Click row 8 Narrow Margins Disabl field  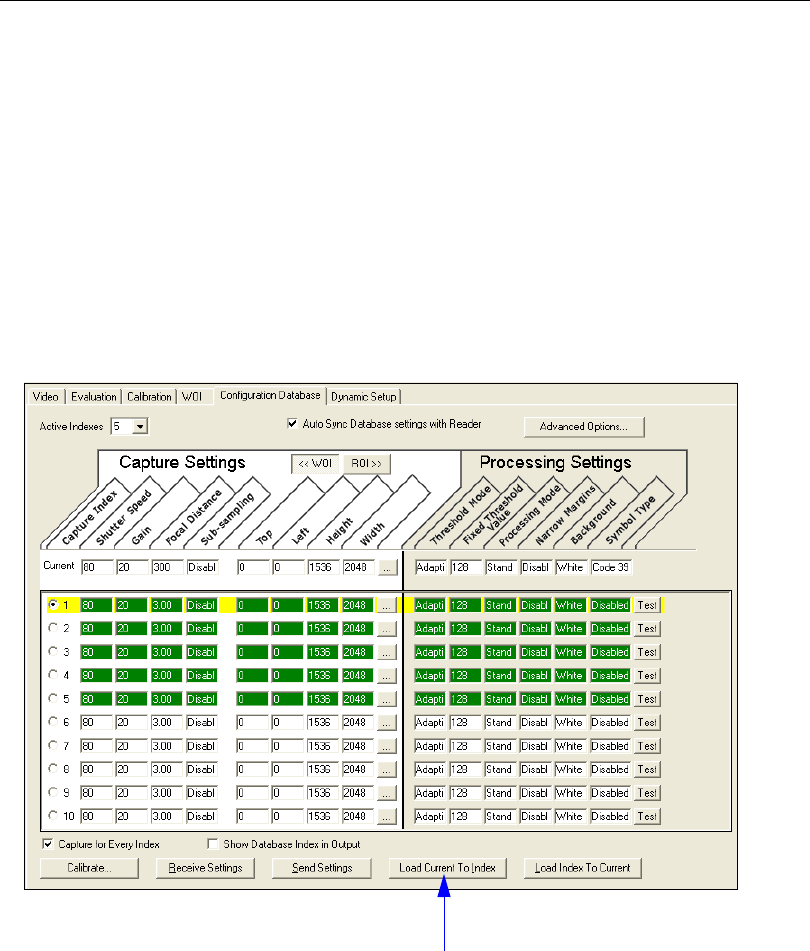coord(535,770)
